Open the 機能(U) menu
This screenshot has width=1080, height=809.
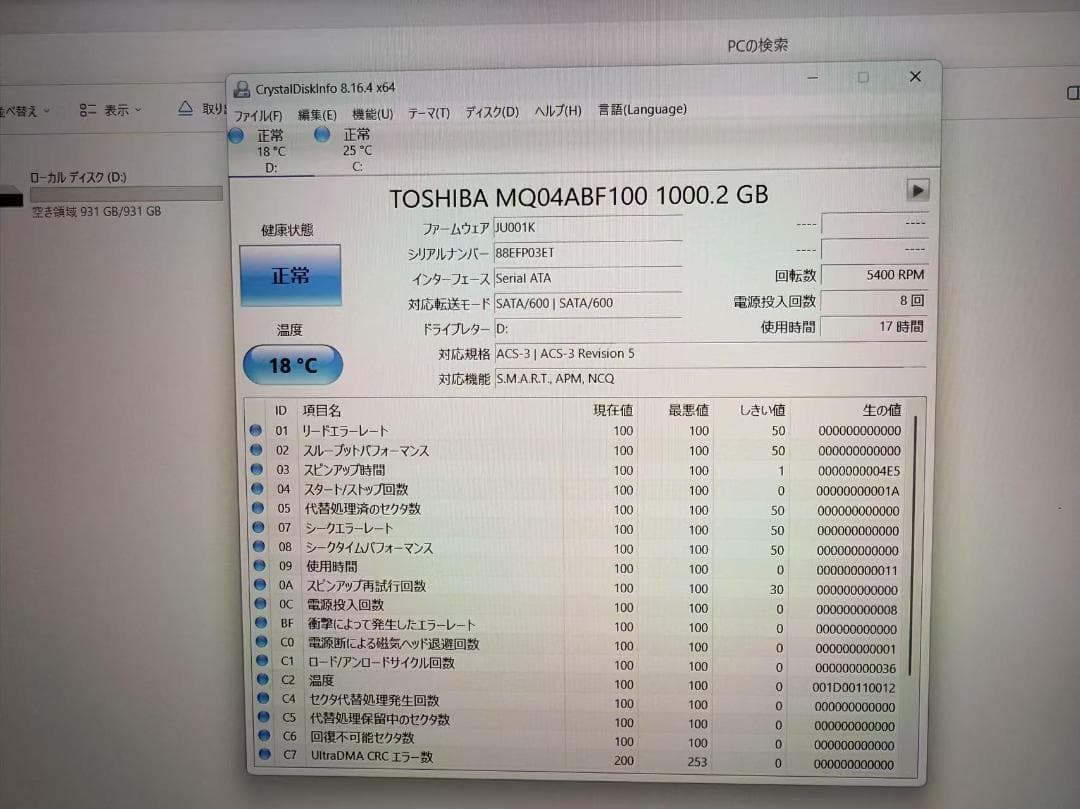pos(372,113)
